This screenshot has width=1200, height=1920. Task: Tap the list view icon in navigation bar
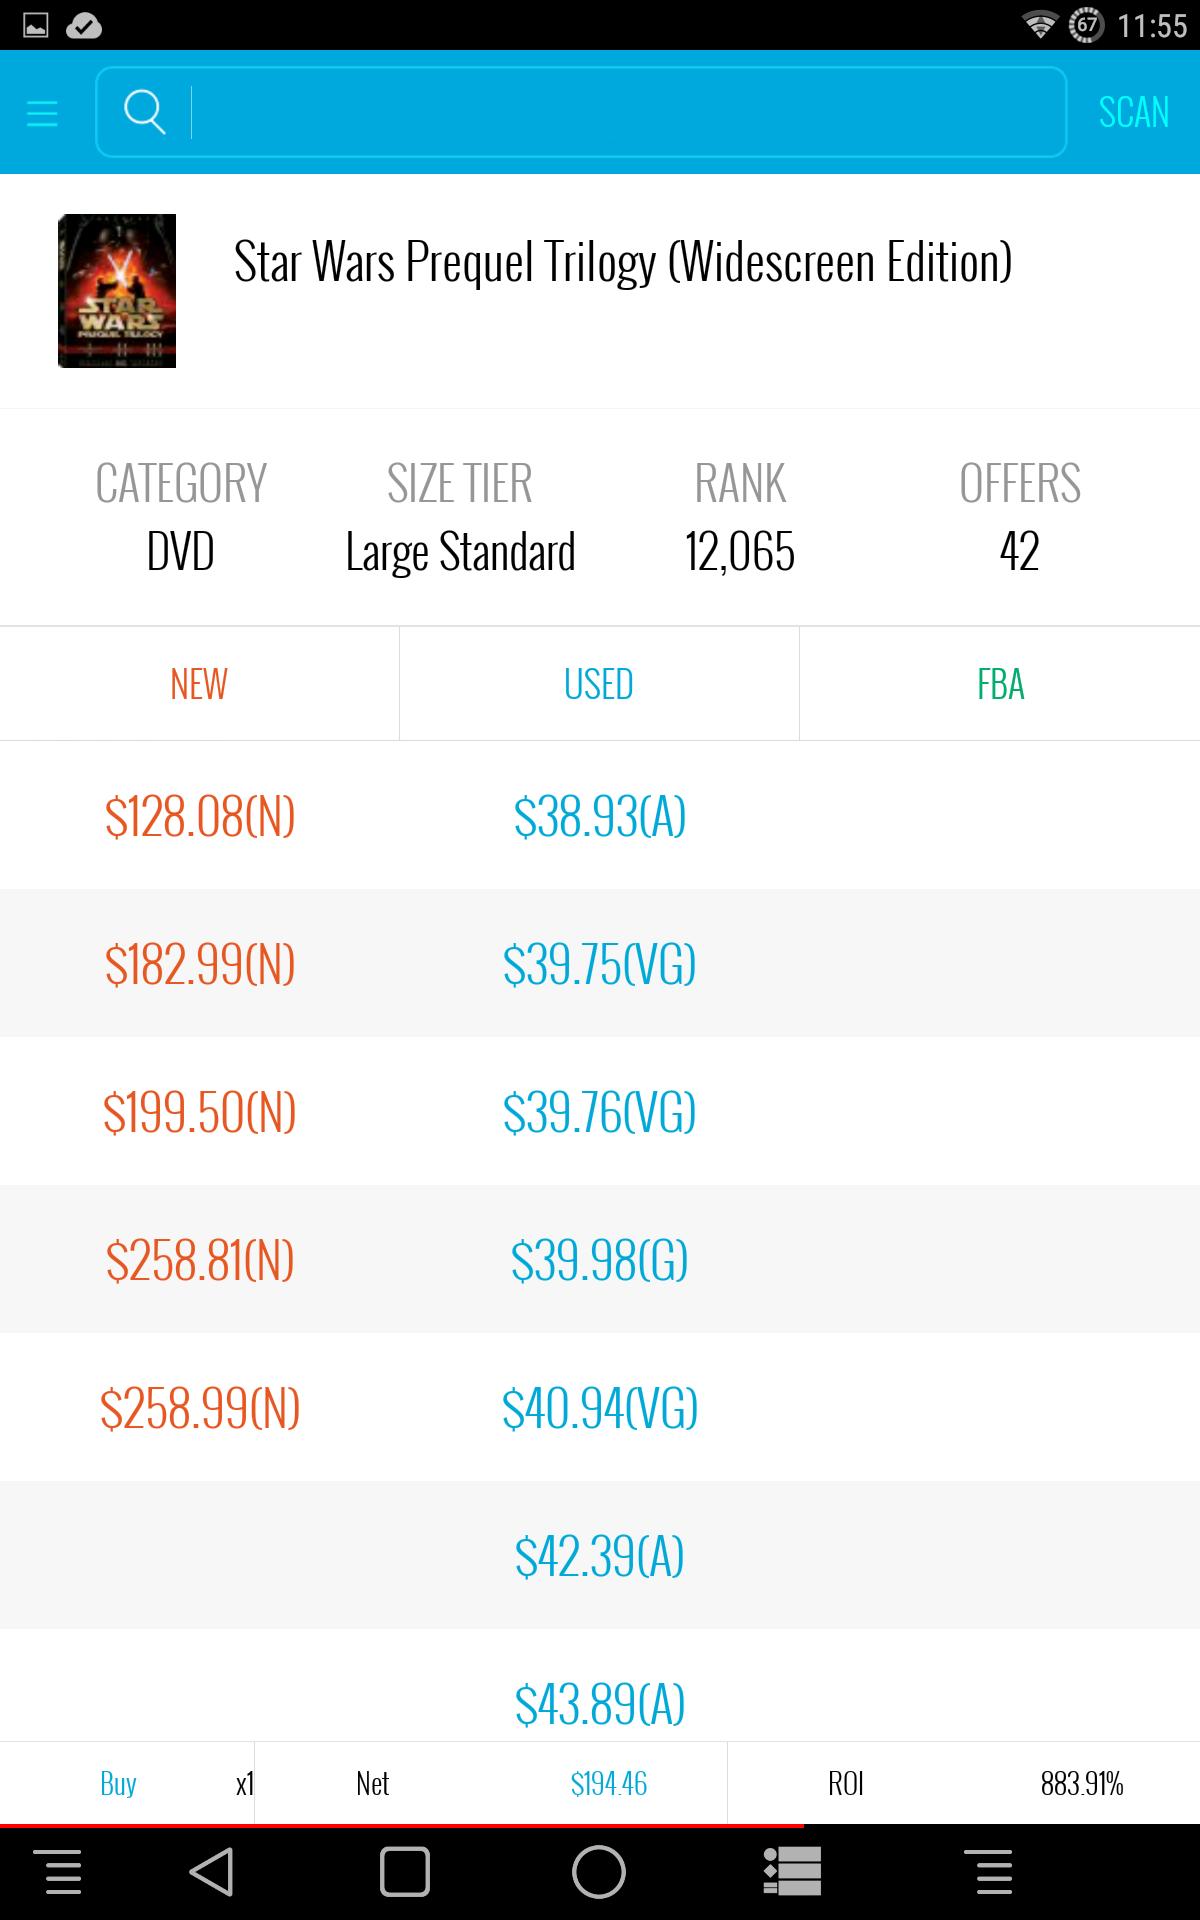(x=792, y=1871)
